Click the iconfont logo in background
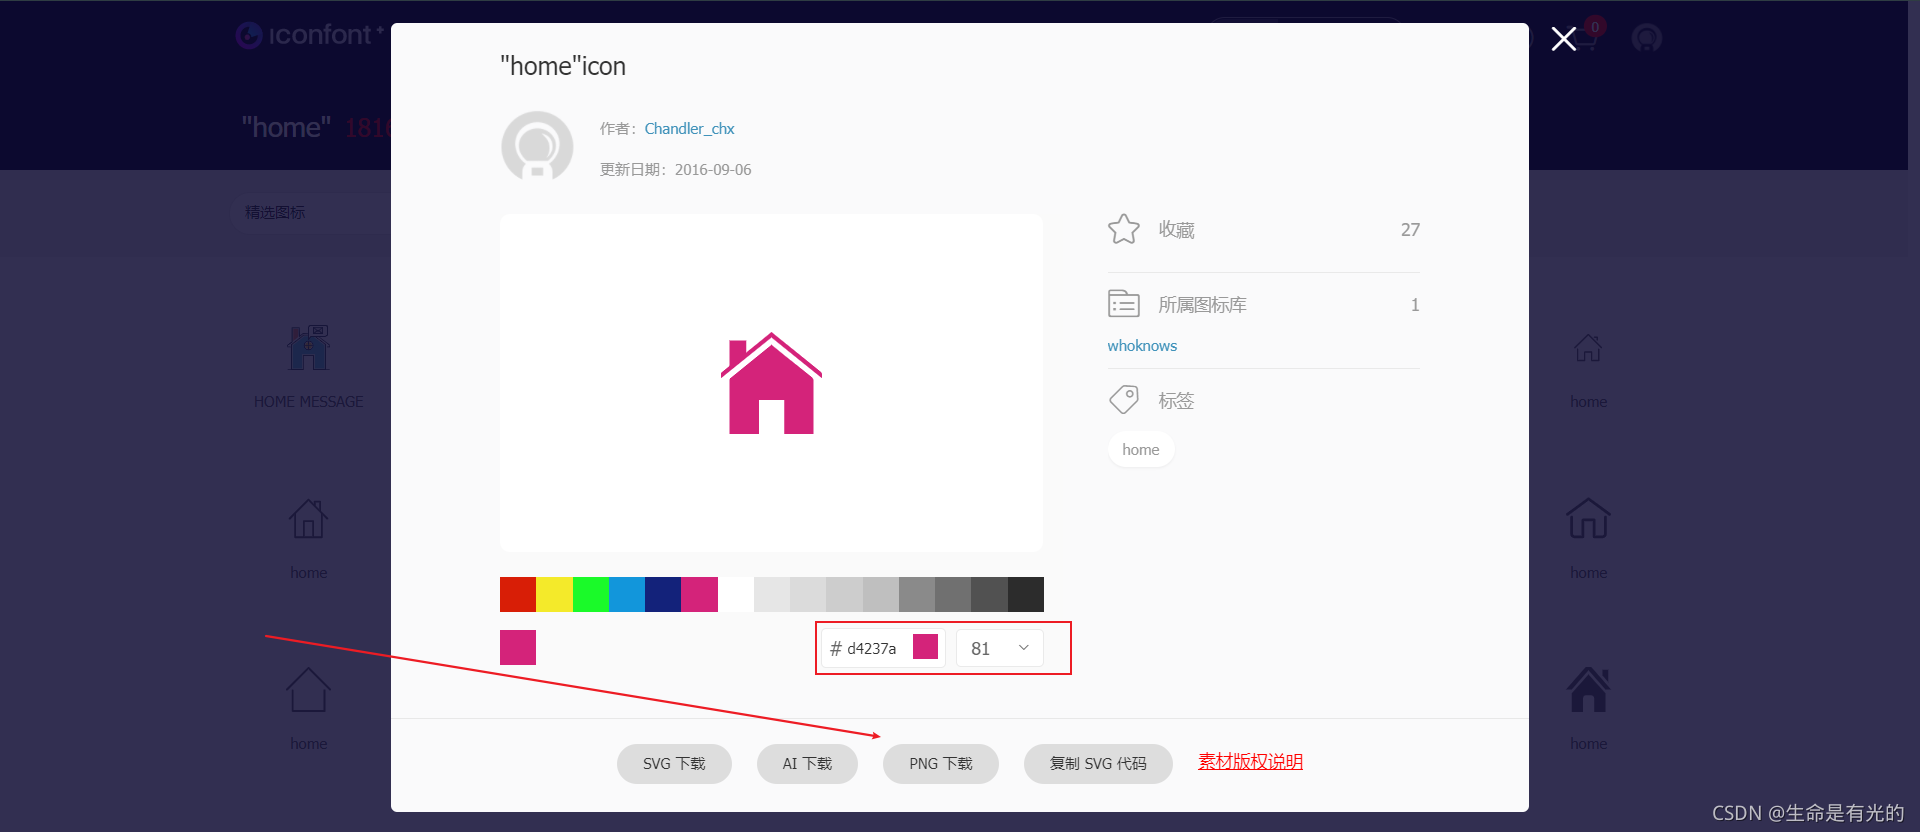The image size is (1920, 832). point(310,35)
